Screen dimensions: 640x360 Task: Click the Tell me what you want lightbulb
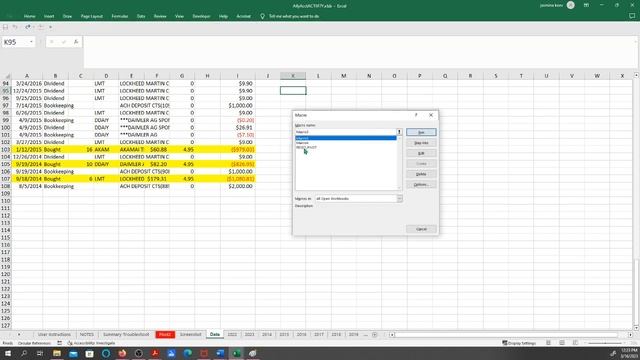point(262,16)
